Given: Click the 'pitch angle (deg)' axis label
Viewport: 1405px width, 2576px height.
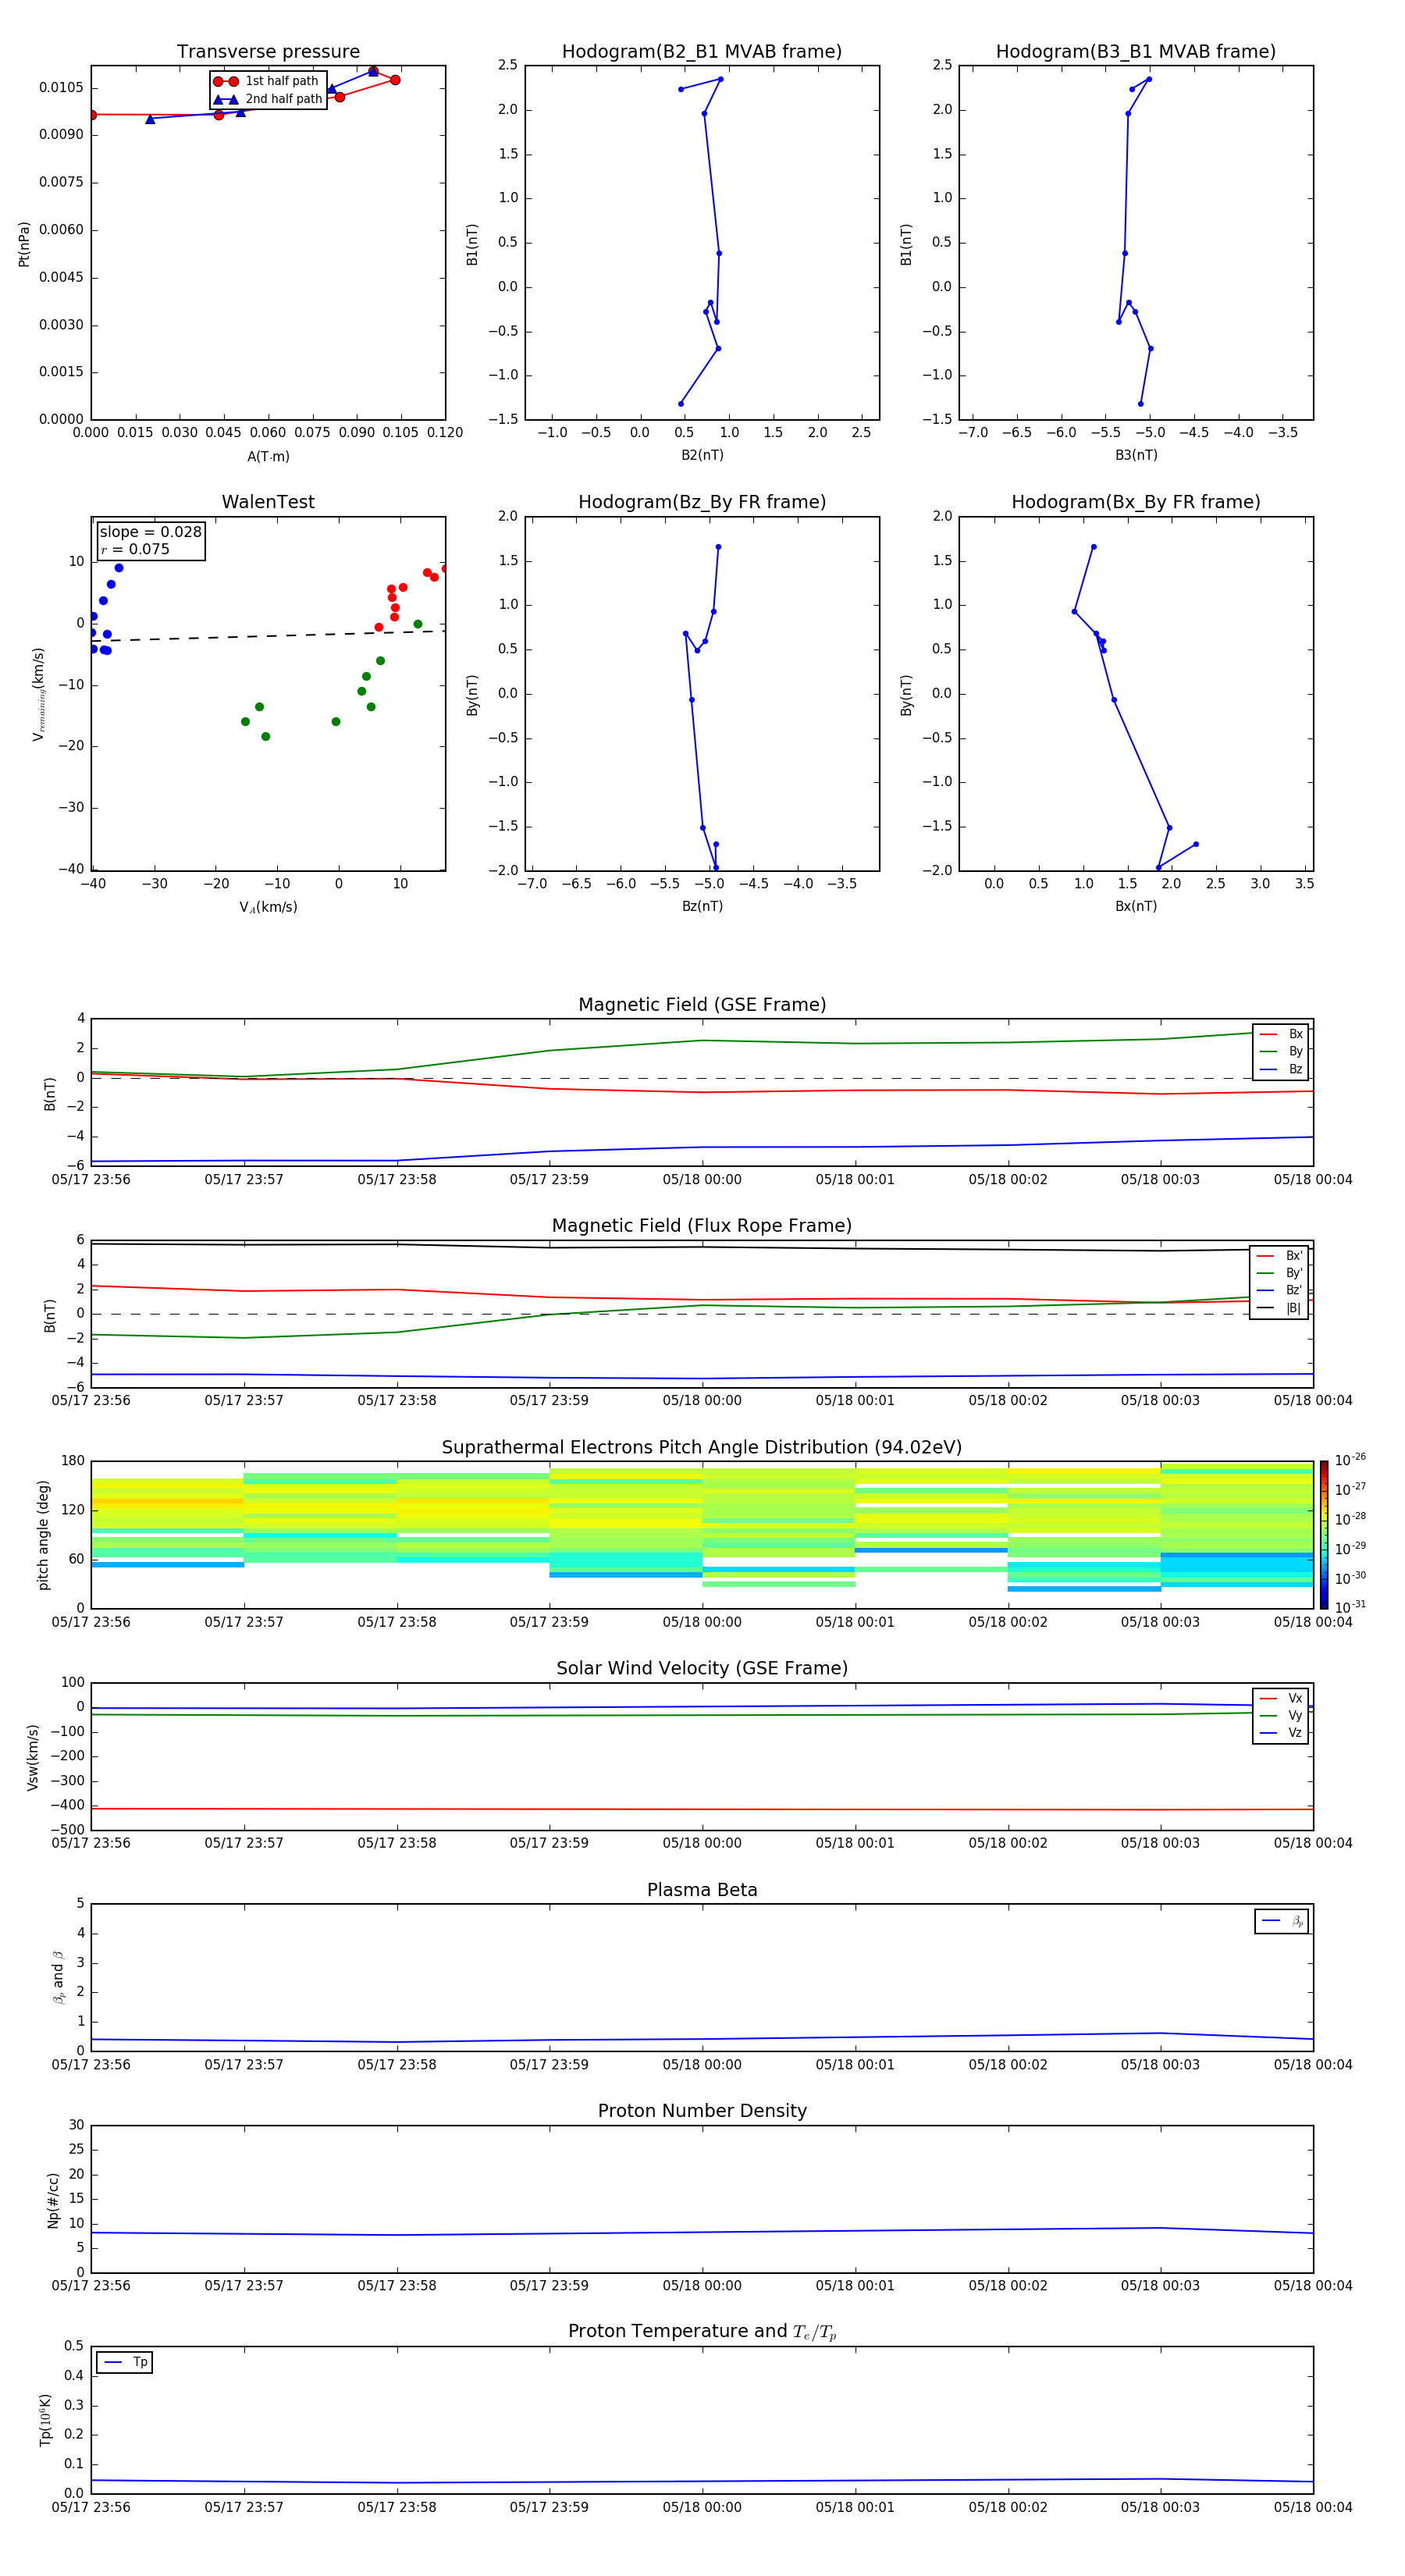Looking at the screenshot, I should (43, 1535).
